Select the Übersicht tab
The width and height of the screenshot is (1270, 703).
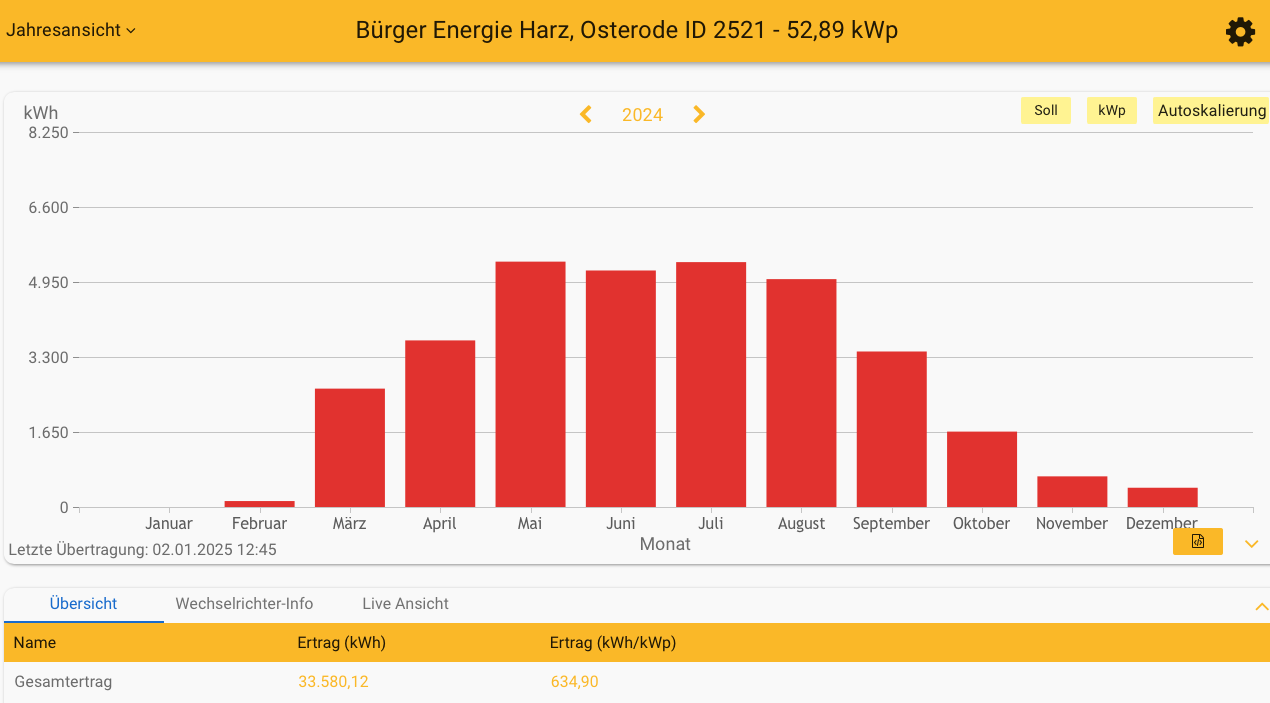point(83,604)
